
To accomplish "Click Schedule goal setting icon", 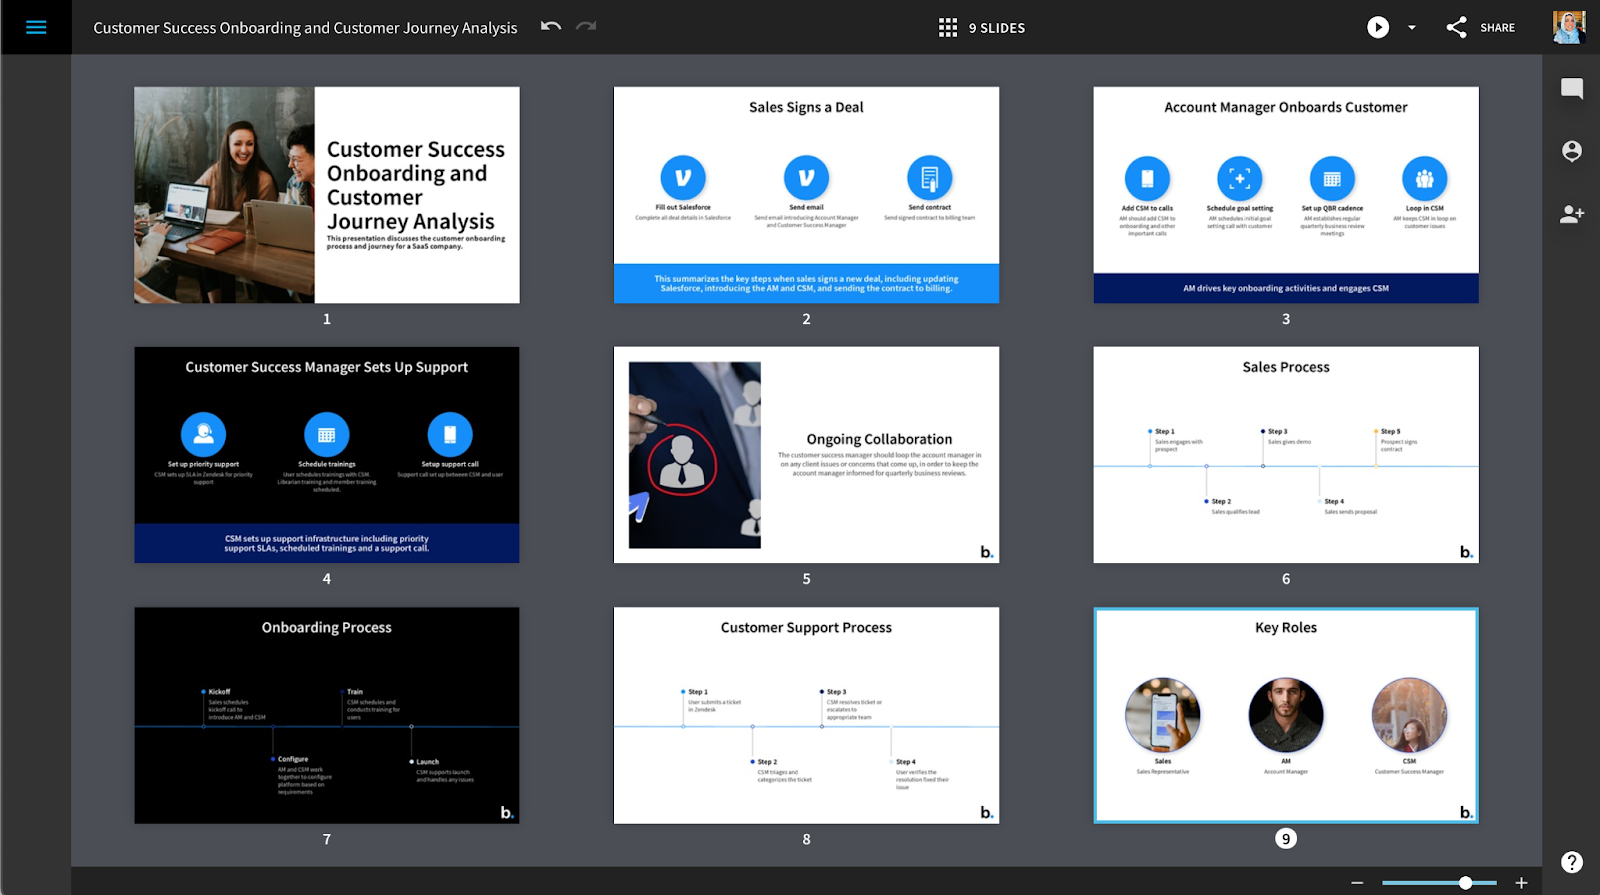I will (1240, 179).
